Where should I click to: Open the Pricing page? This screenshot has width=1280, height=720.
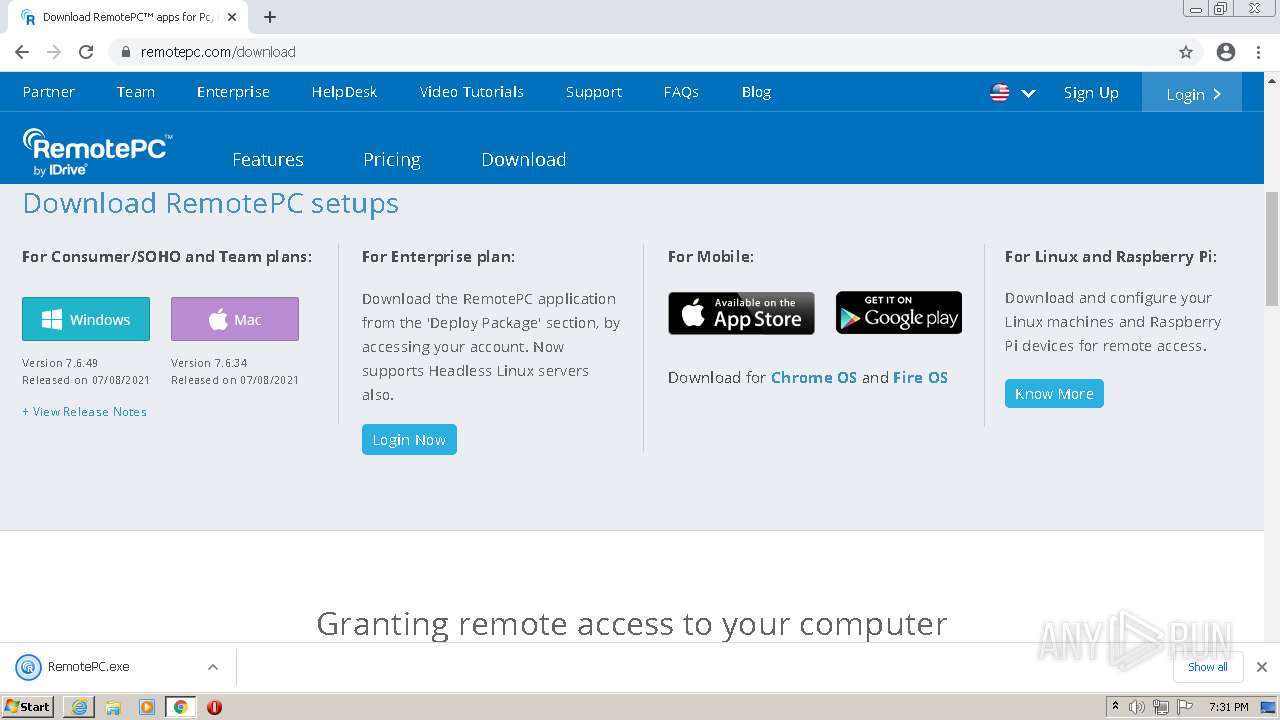tap(392, 159)
